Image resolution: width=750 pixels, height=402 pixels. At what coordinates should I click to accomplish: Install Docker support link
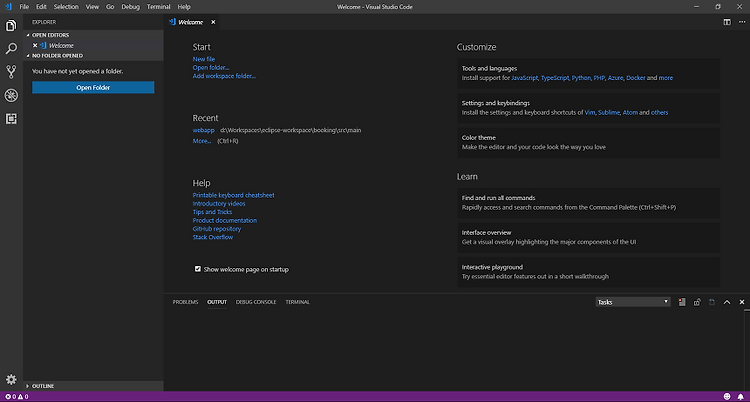coord(636,78)
